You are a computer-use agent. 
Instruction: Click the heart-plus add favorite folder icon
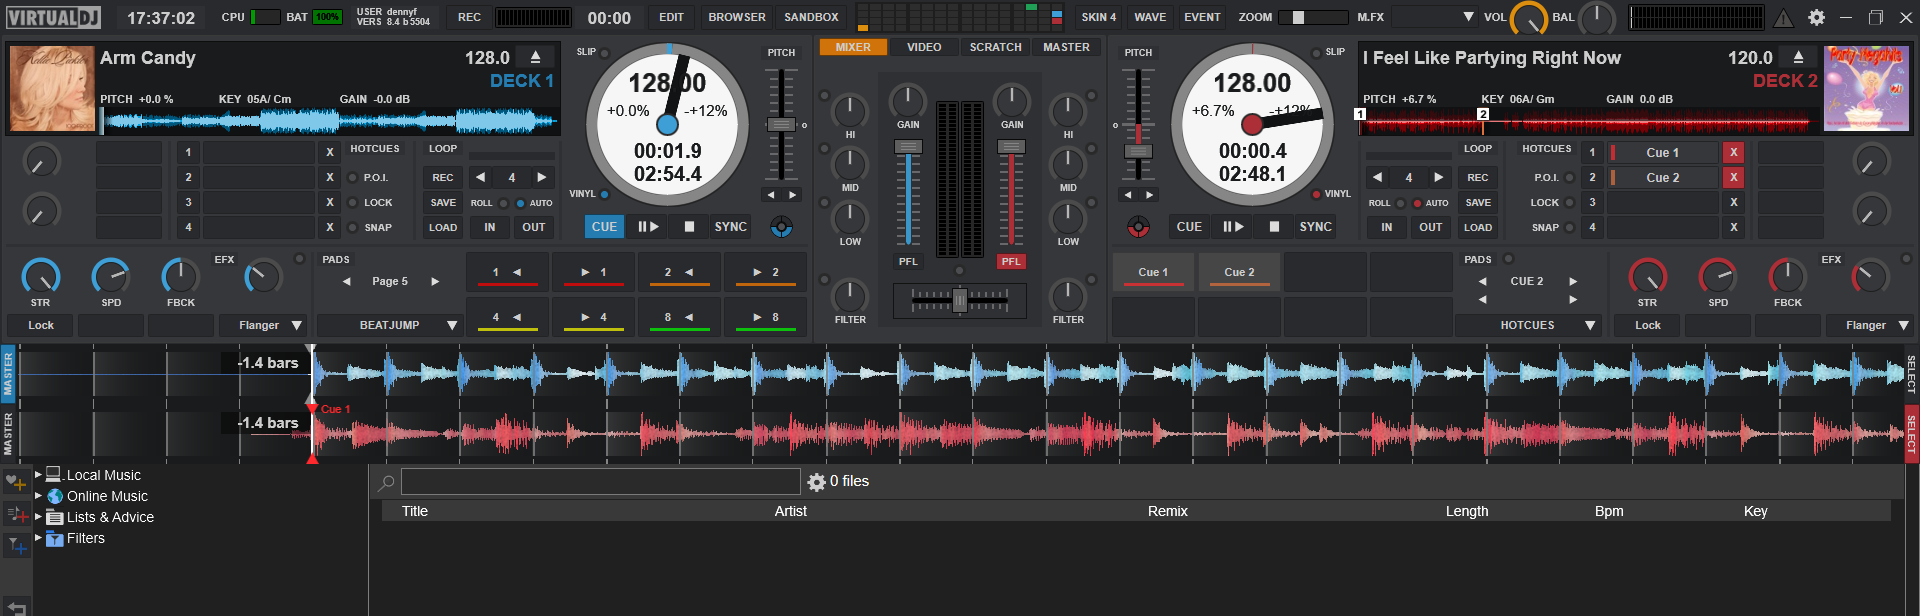coord(16,483)
